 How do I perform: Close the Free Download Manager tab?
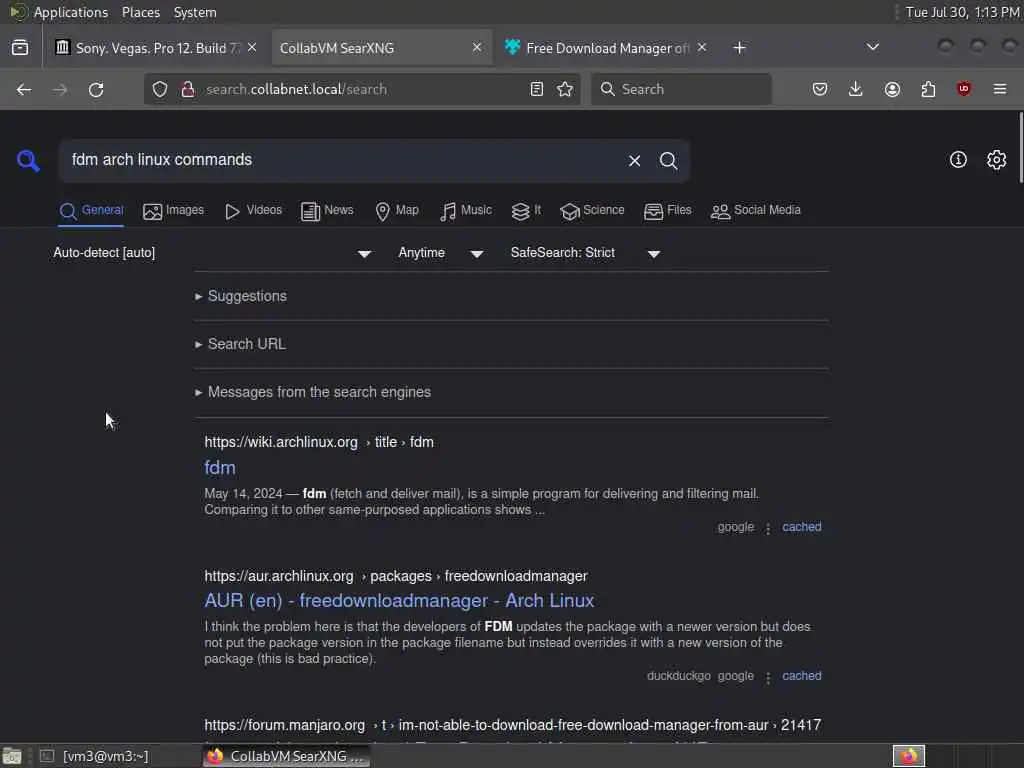point(701,48)
